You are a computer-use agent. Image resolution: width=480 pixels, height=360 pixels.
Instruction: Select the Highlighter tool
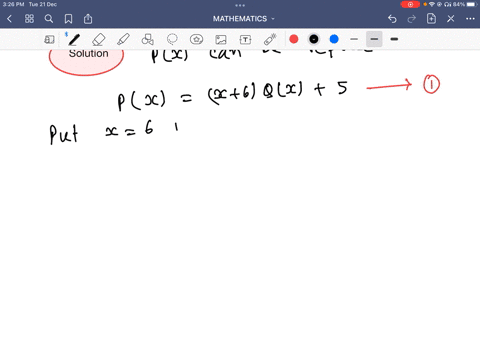click(123, 39)
